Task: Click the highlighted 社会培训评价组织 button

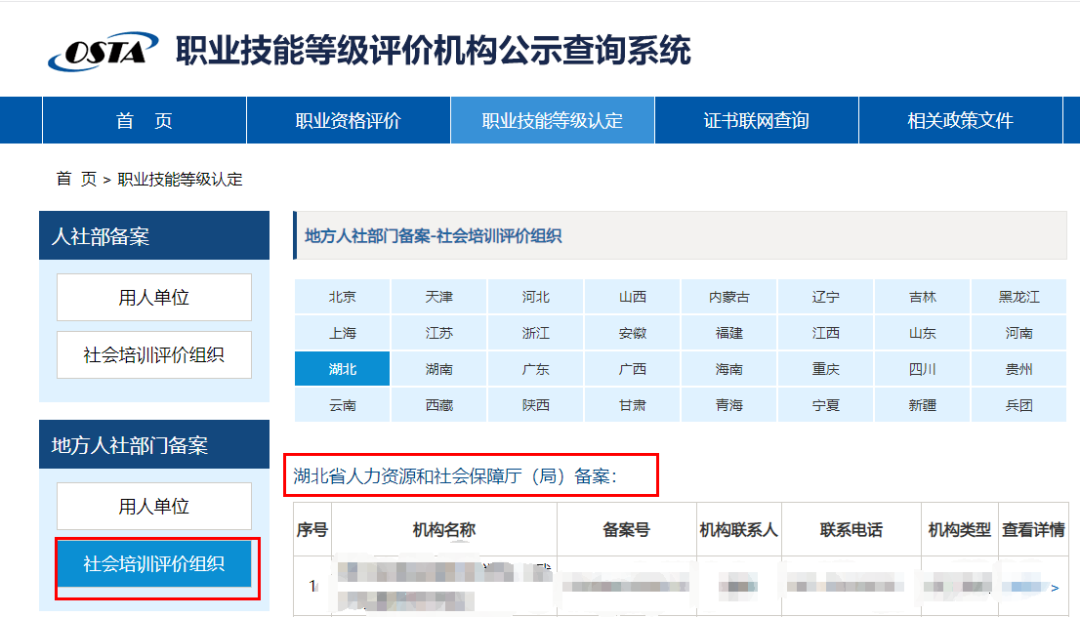Action: 153,565
